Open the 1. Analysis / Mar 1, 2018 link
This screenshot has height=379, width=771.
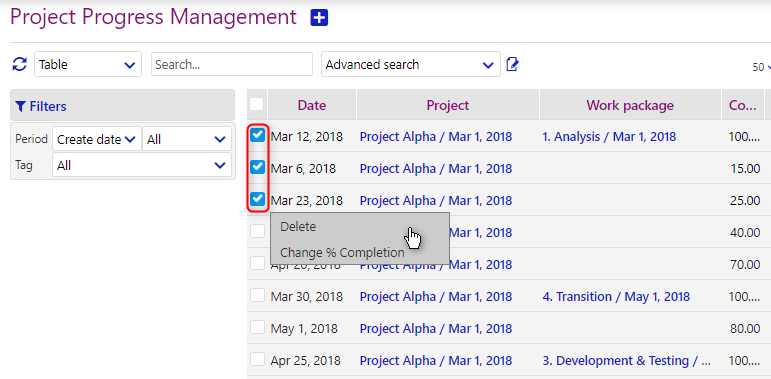pyautogui.click(x=609, y=137)
